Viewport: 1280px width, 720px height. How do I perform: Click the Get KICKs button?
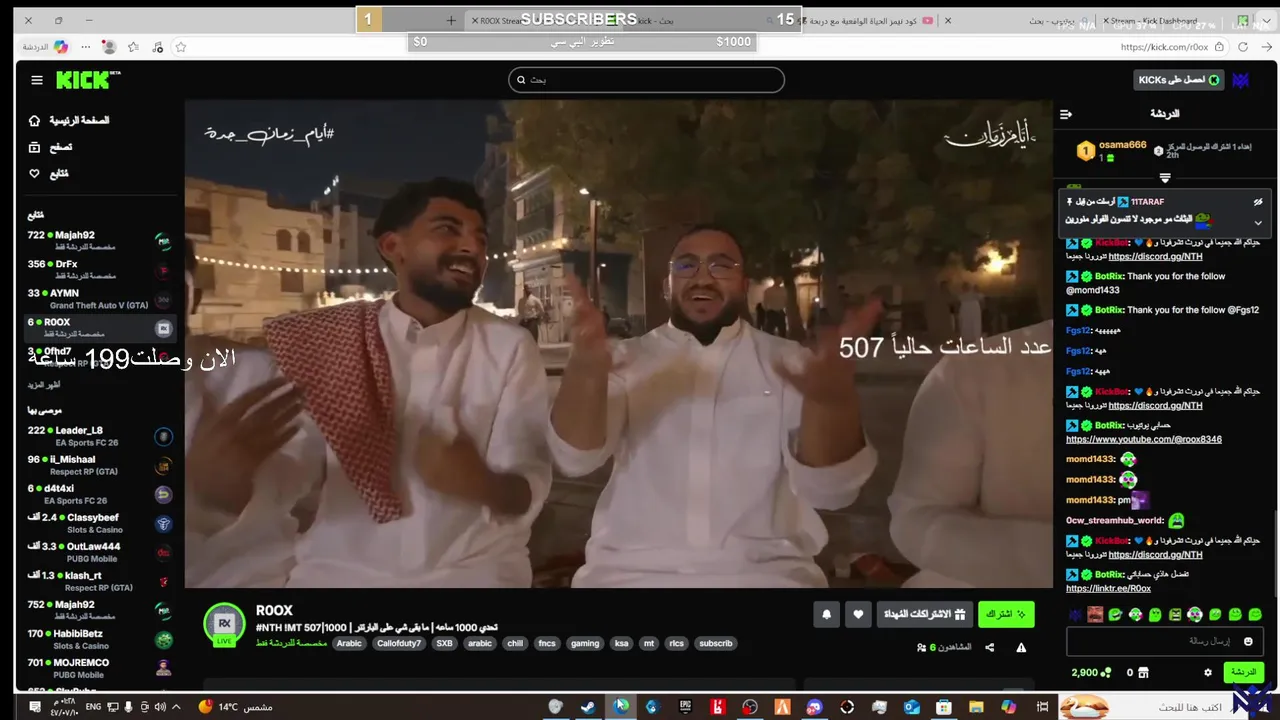1179,80
